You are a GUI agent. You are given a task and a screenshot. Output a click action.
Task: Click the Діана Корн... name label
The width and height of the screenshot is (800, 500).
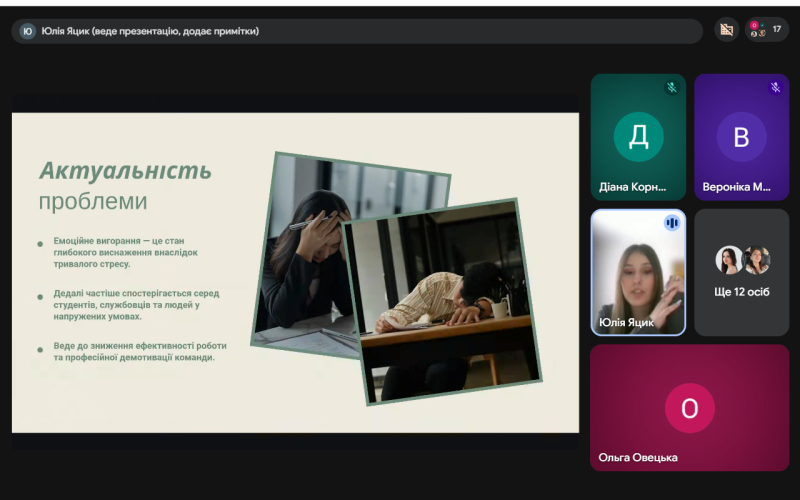pos(632,187)
